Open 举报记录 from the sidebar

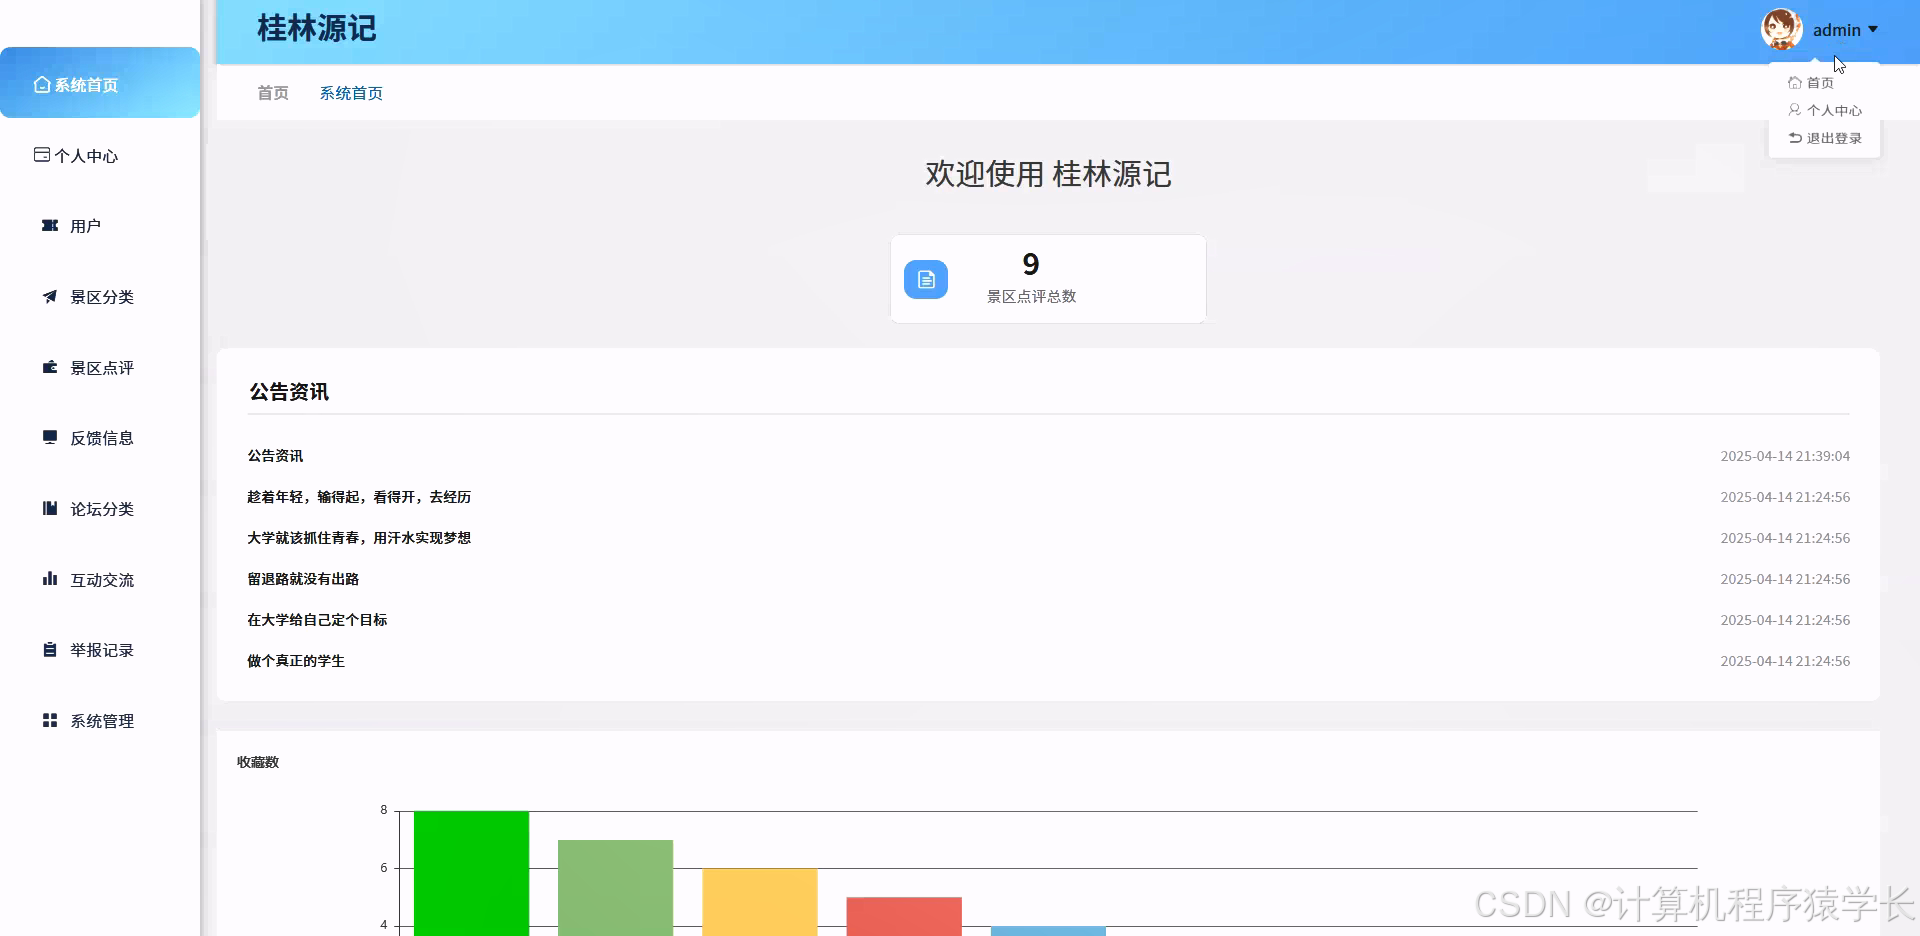(x=100, y=649)
